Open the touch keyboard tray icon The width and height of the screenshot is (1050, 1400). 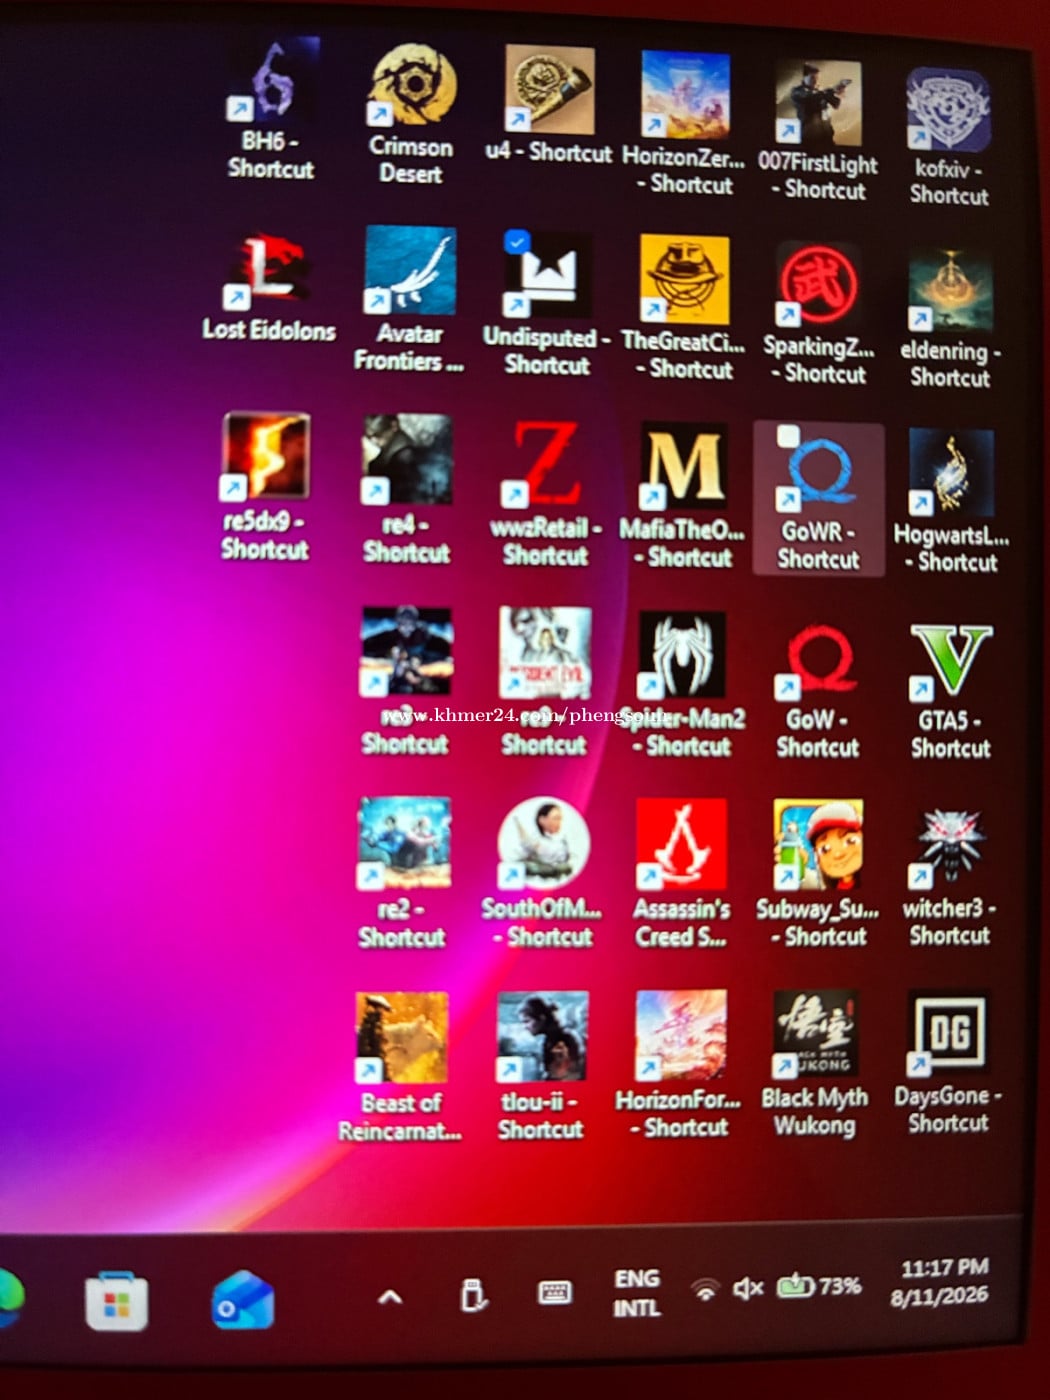[555, 1293]
